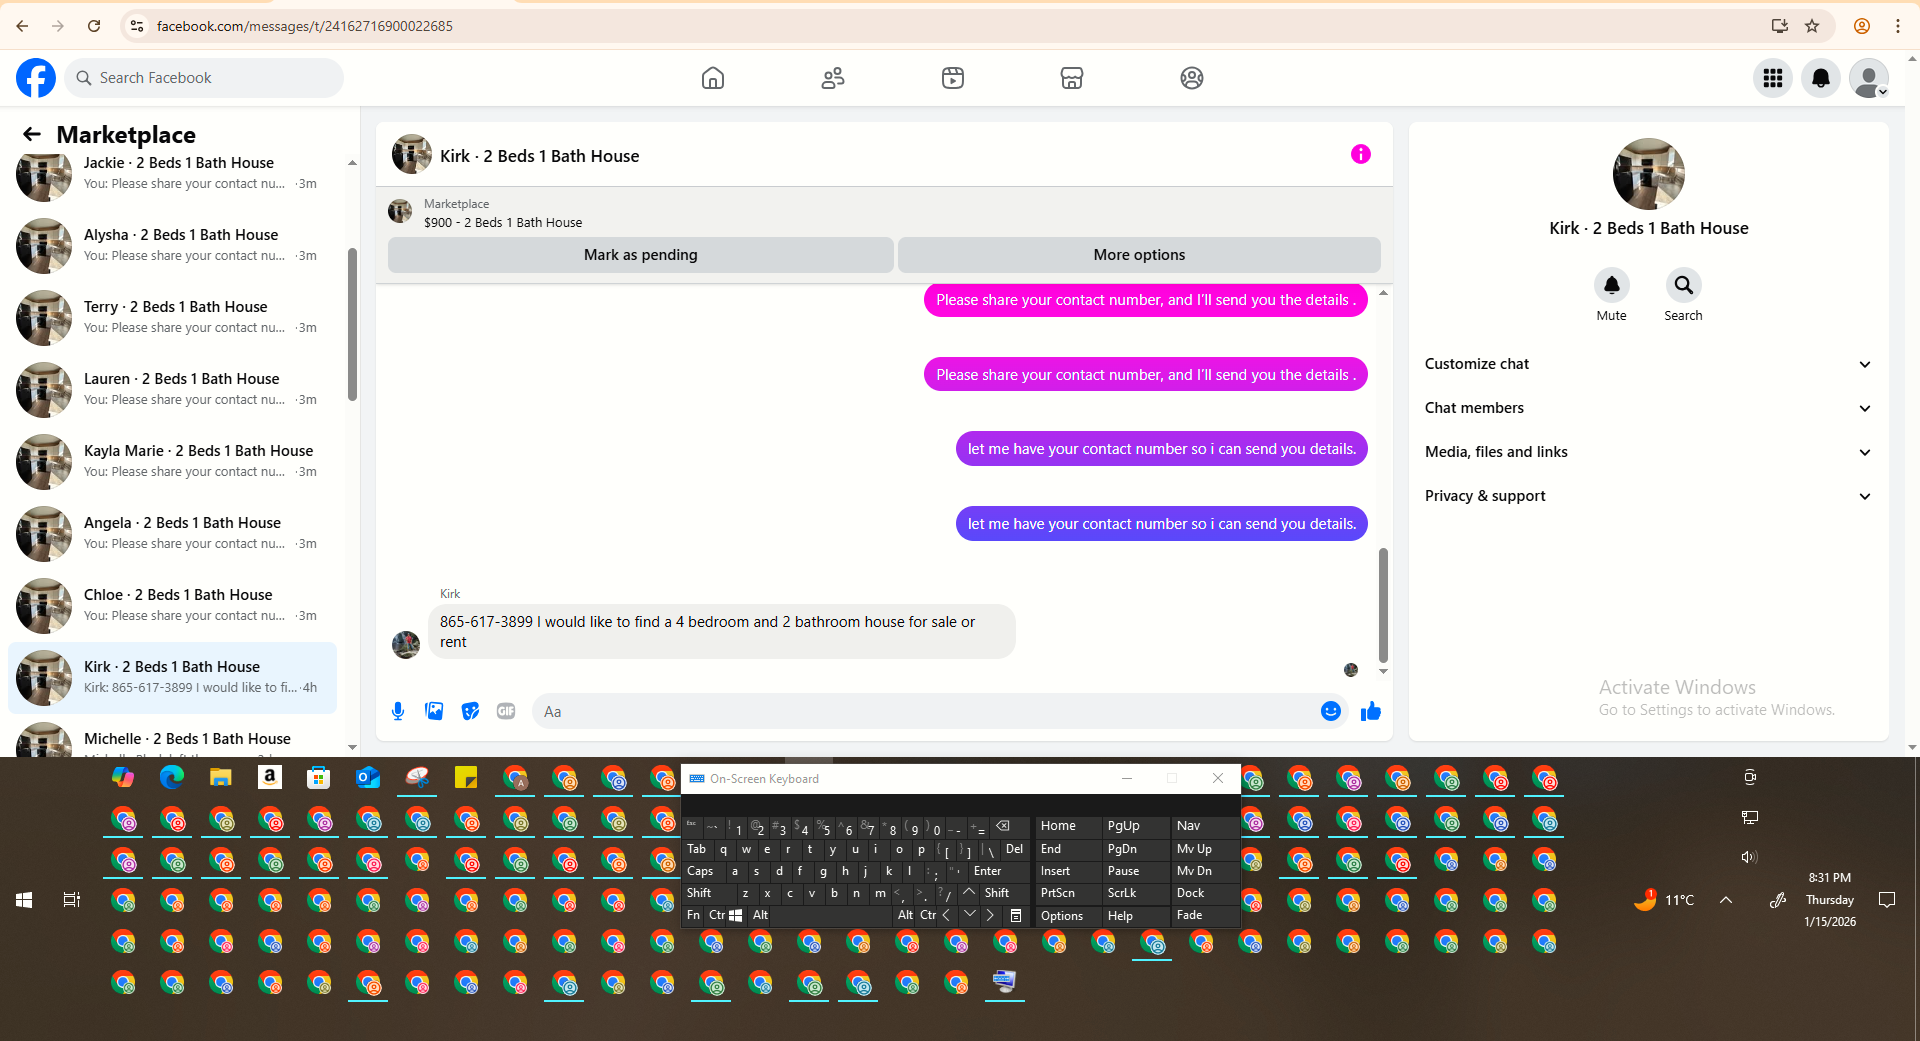Open the Facebook menu grid icon
This screenshot has width=1920, height=1041.
(x=1773, y=78)
